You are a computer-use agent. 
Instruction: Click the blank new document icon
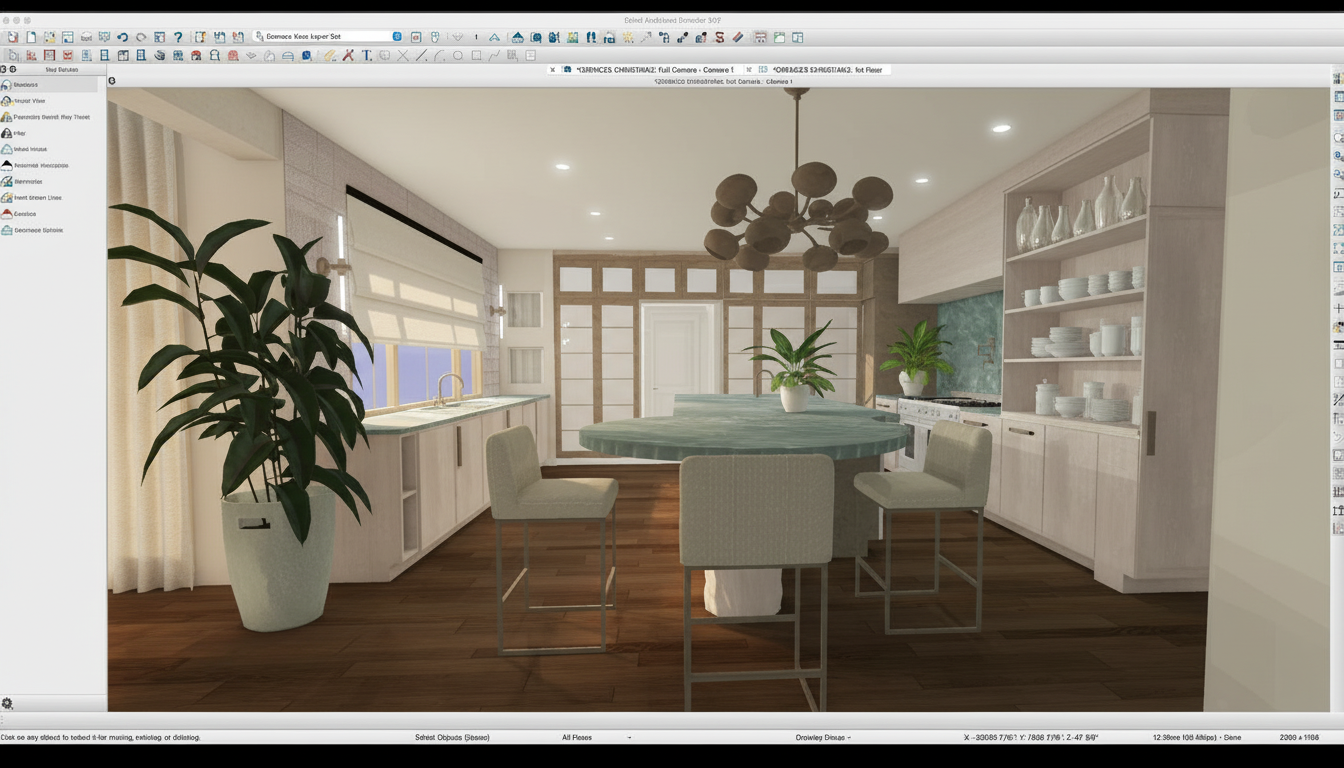click(31, 37)
